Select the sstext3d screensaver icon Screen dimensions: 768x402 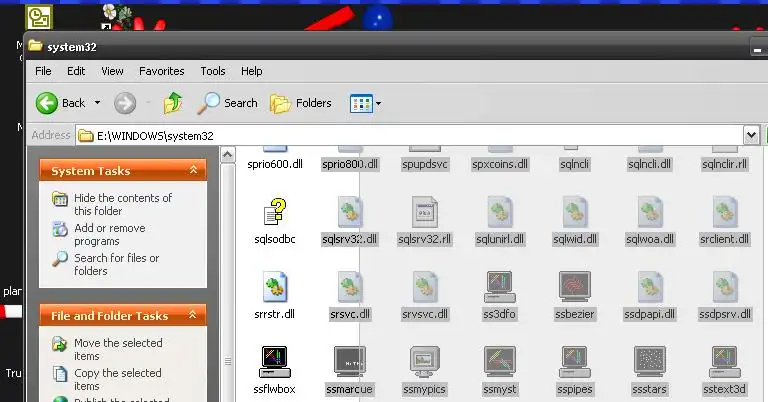pyautogui.click(x=724, y=362)
